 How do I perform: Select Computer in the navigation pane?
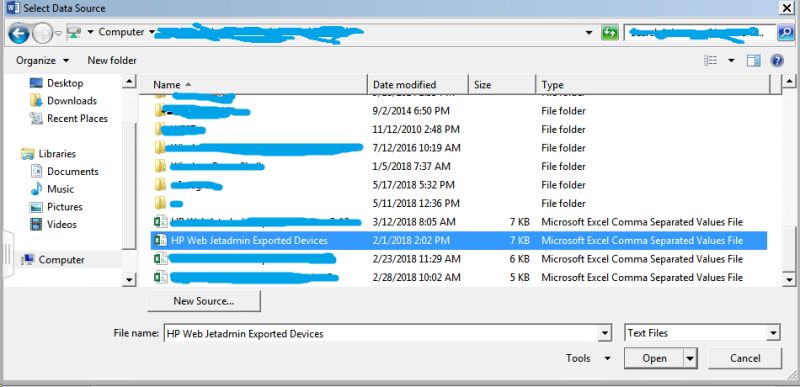[x=61, y=260]
